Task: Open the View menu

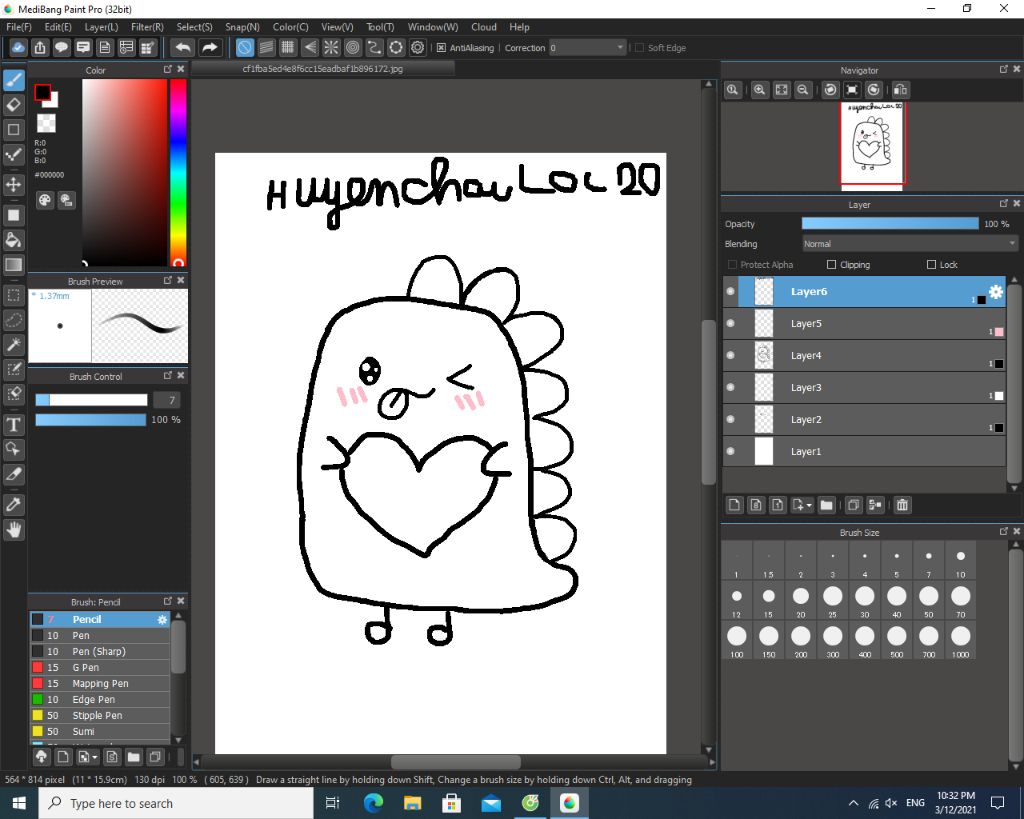Action: pyautogui.click(x=337, y=27)
